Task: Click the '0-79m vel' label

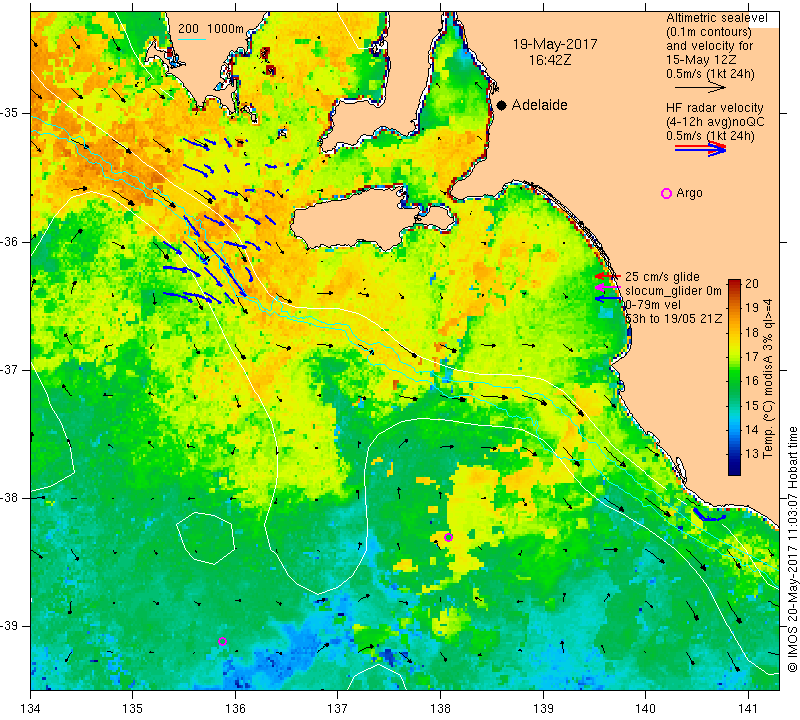Action: point(653,305)
